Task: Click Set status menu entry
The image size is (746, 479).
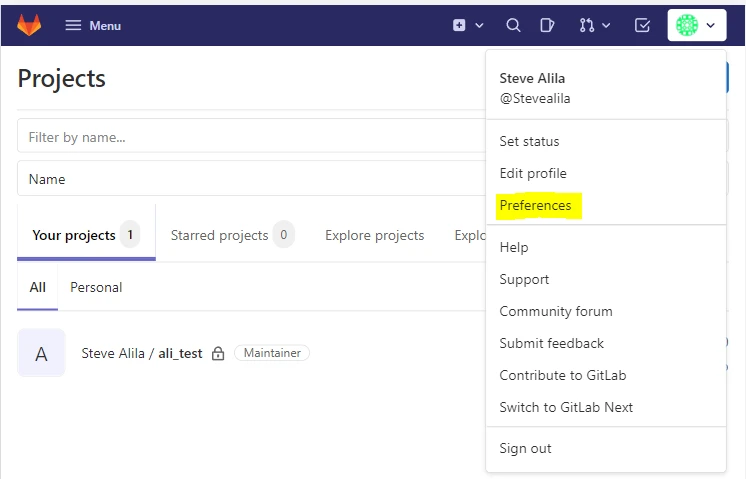Action: tap(529, 141)
